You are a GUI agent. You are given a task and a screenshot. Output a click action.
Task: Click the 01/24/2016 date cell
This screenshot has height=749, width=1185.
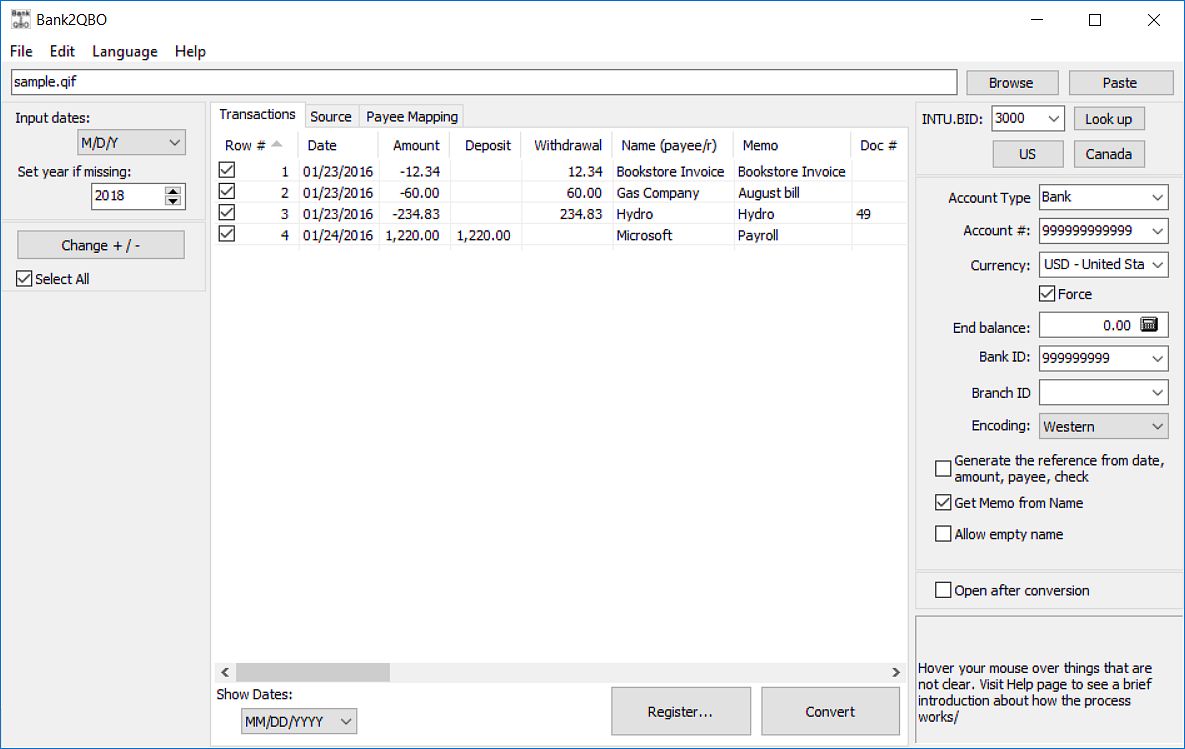point(338,235)
